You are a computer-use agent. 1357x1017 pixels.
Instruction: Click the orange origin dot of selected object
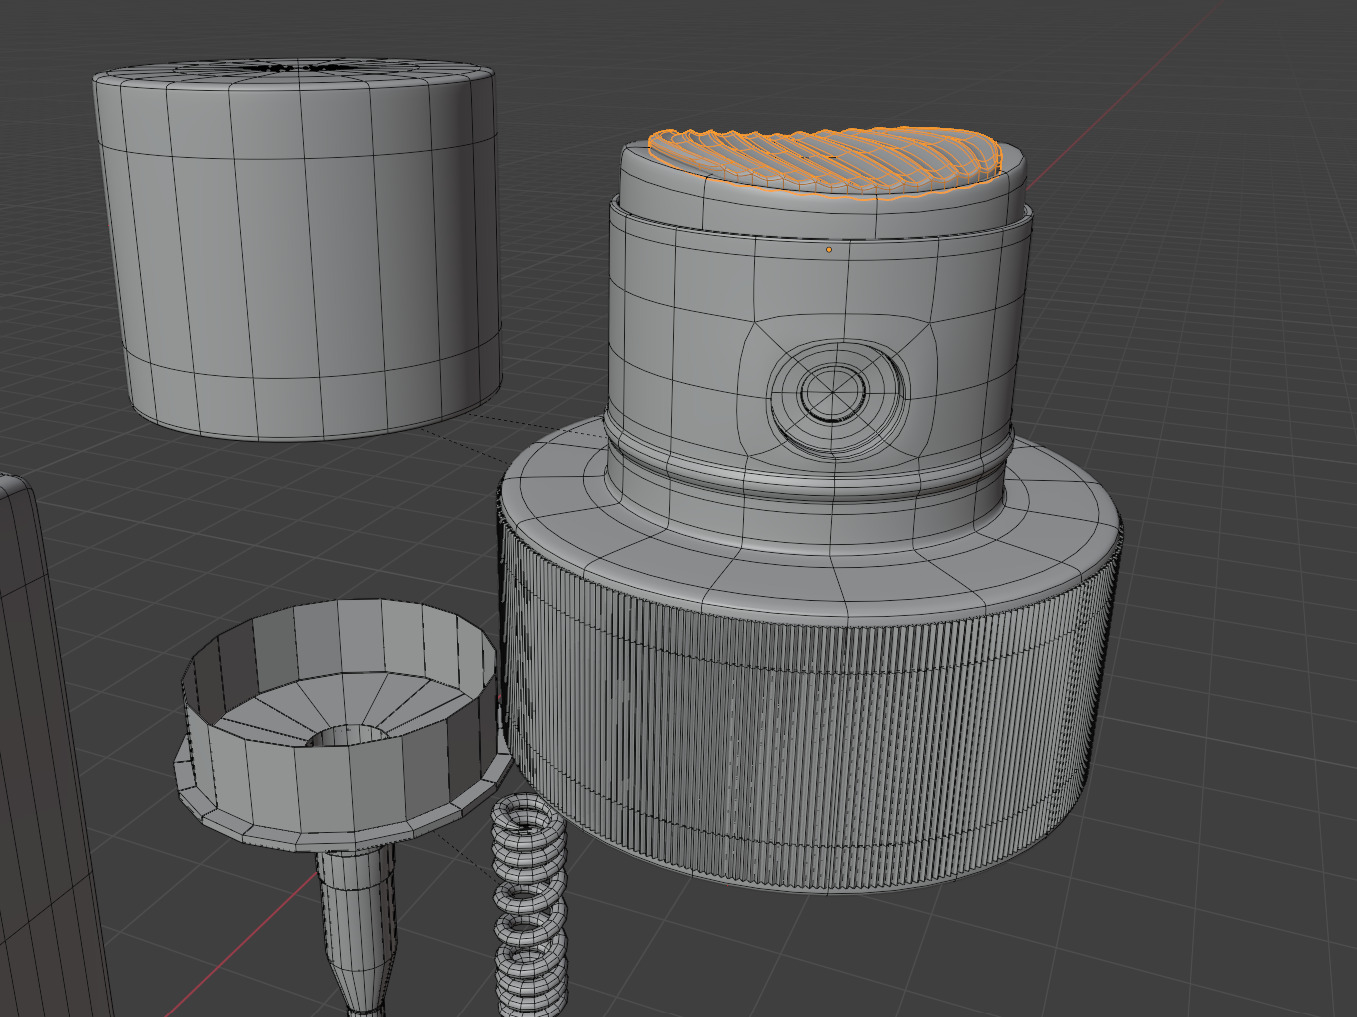(829, 249)
